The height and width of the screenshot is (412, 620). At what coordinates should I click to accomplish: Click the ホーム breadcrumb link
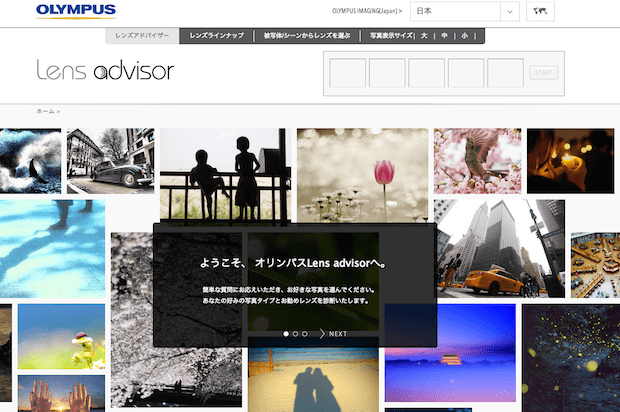(x=45, y=111)
